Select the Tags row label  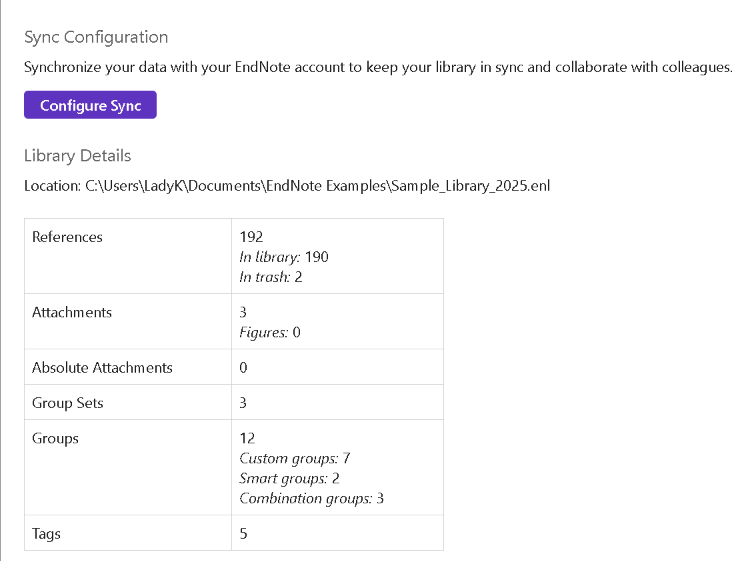click(x=46, y=534)
